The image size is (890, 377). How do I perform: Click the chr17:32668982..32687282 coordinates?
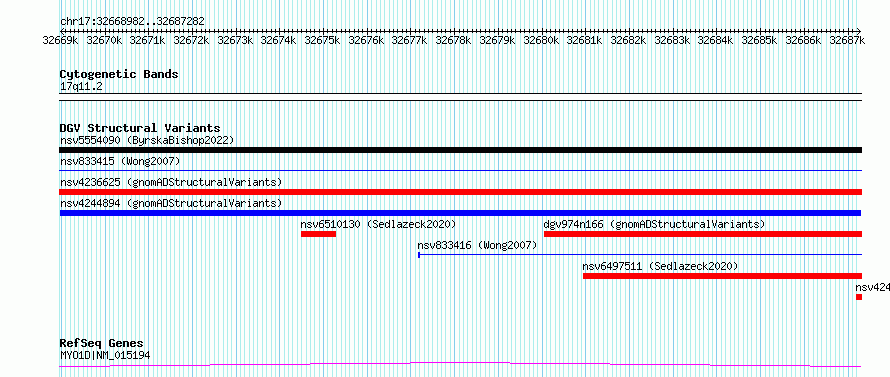132,22
